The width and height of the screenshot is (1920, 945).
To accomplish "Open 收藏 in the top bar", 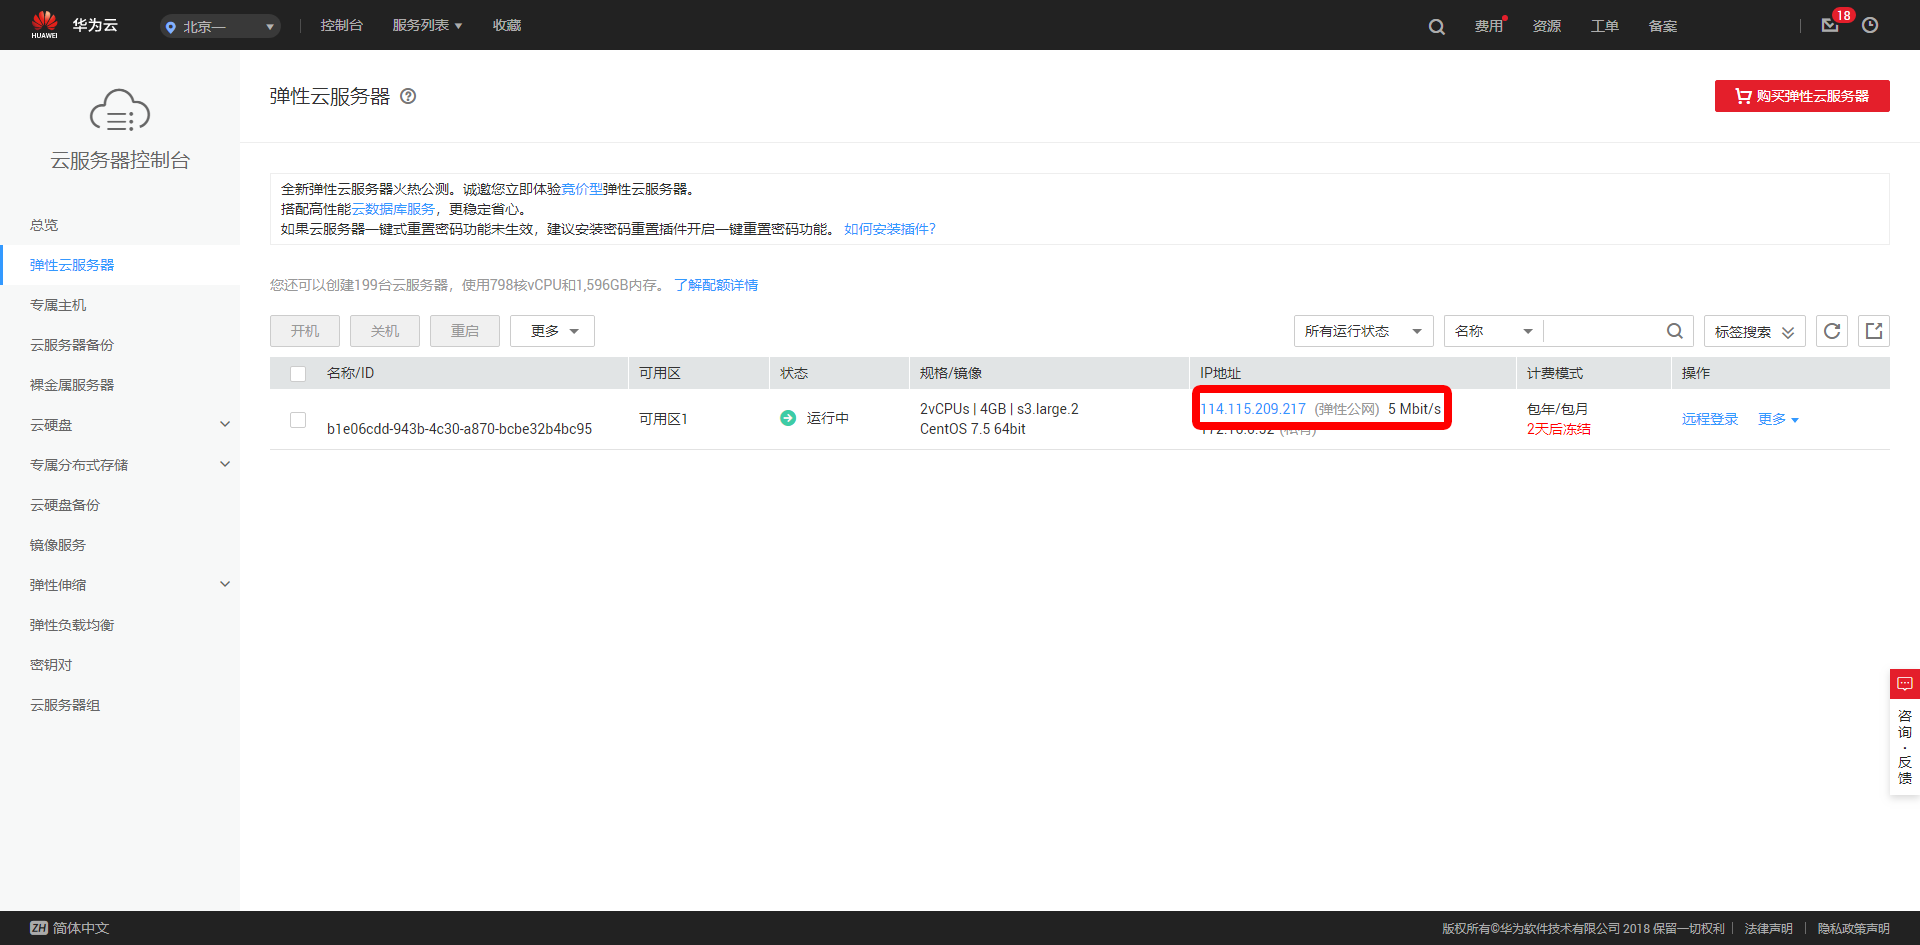I will click(507, 25).
